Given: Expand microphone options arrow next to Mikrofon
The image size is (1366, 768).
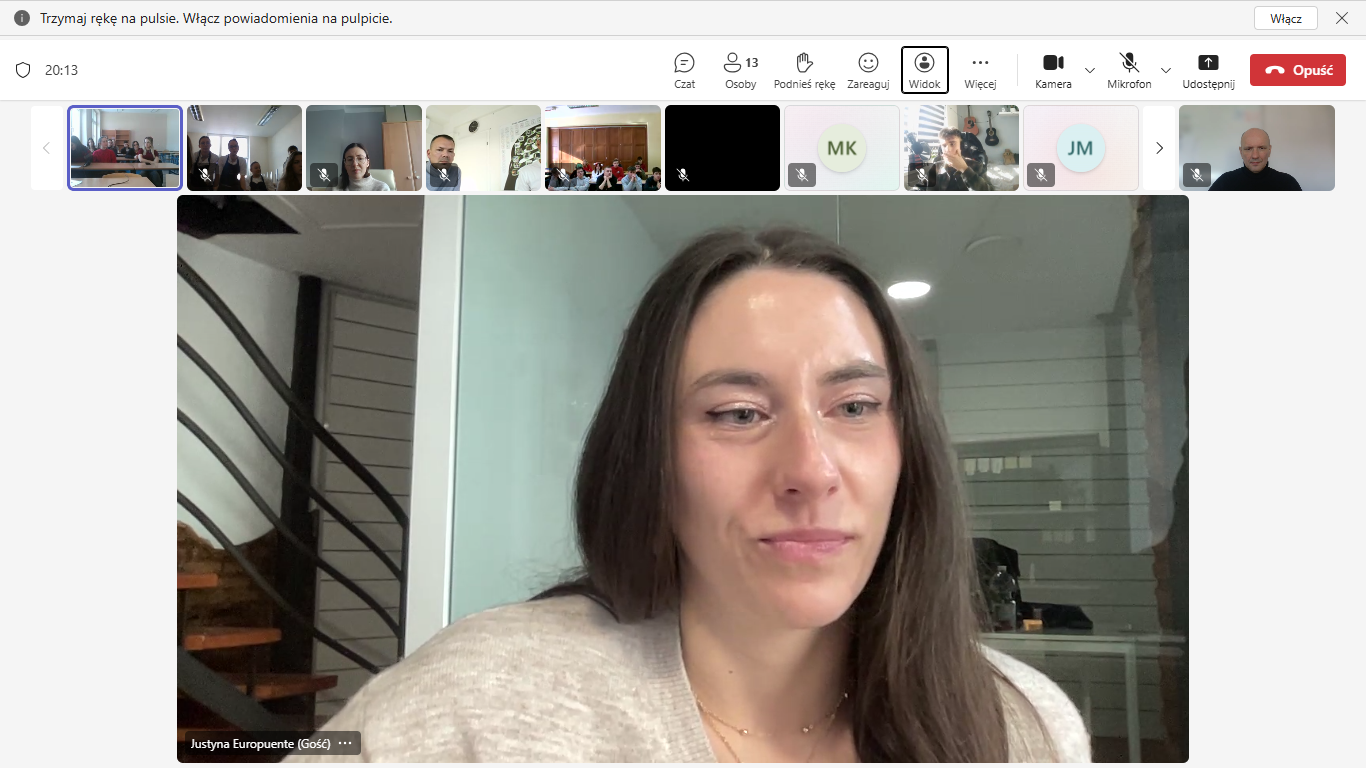Looking at the screenshot, I should (x=1166, y=70).
